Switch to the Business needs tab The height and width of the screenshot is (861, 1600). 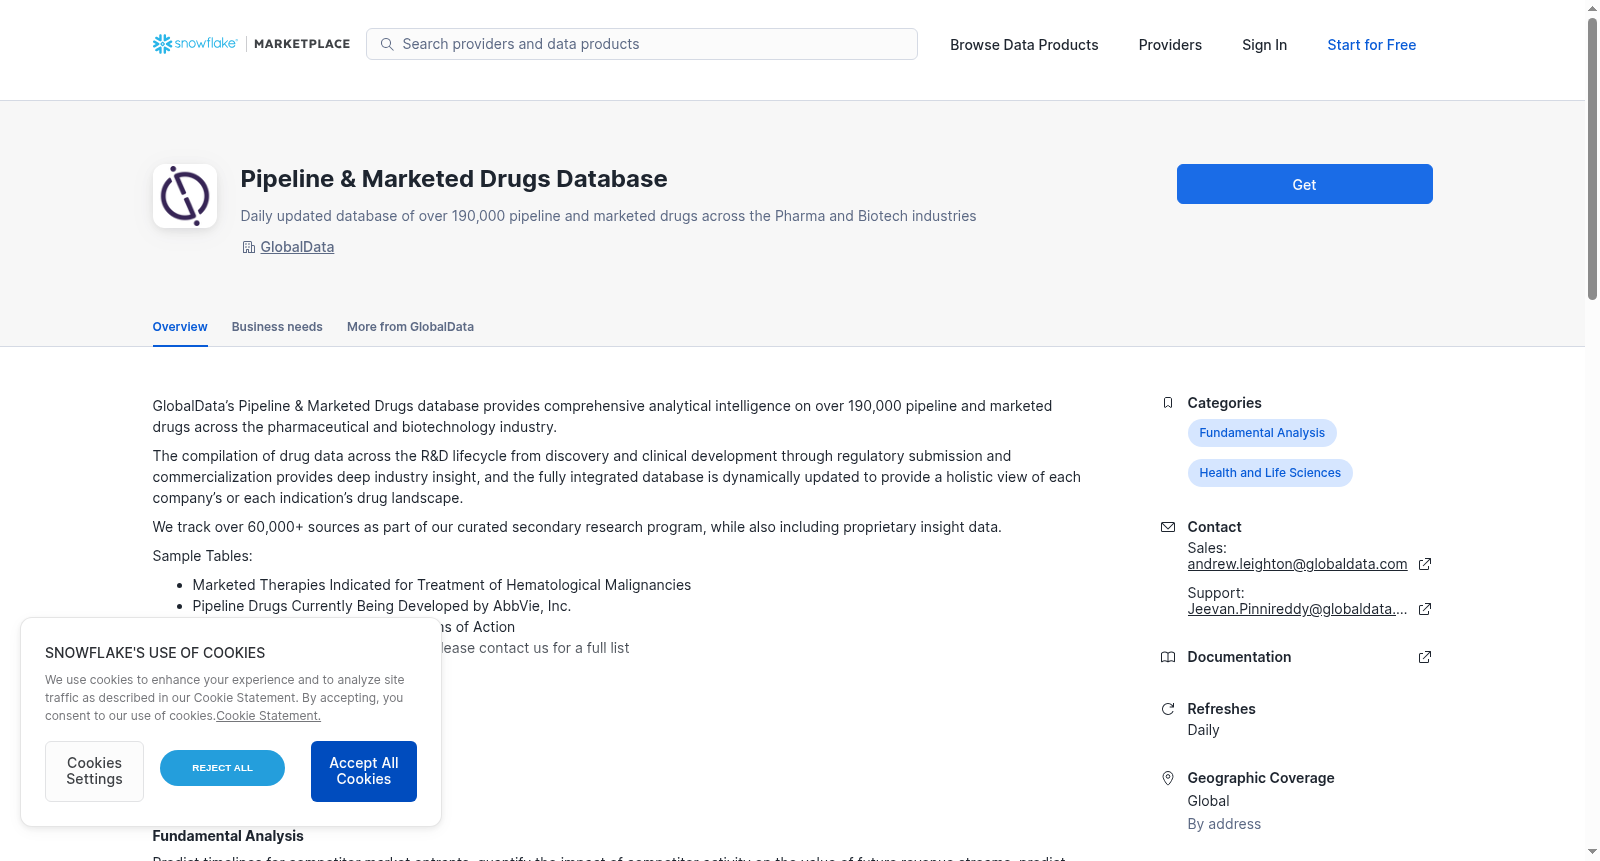pos(277,327)
